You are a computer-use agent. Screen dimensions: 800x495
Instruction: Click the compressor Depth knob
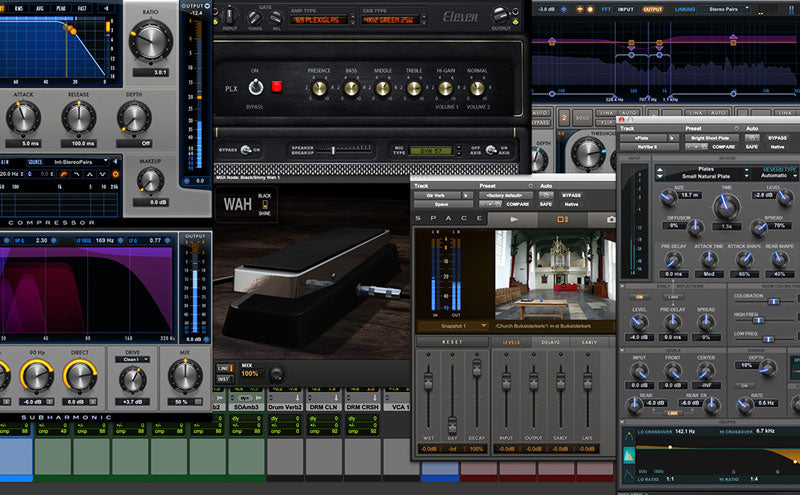tap(134, 118)
